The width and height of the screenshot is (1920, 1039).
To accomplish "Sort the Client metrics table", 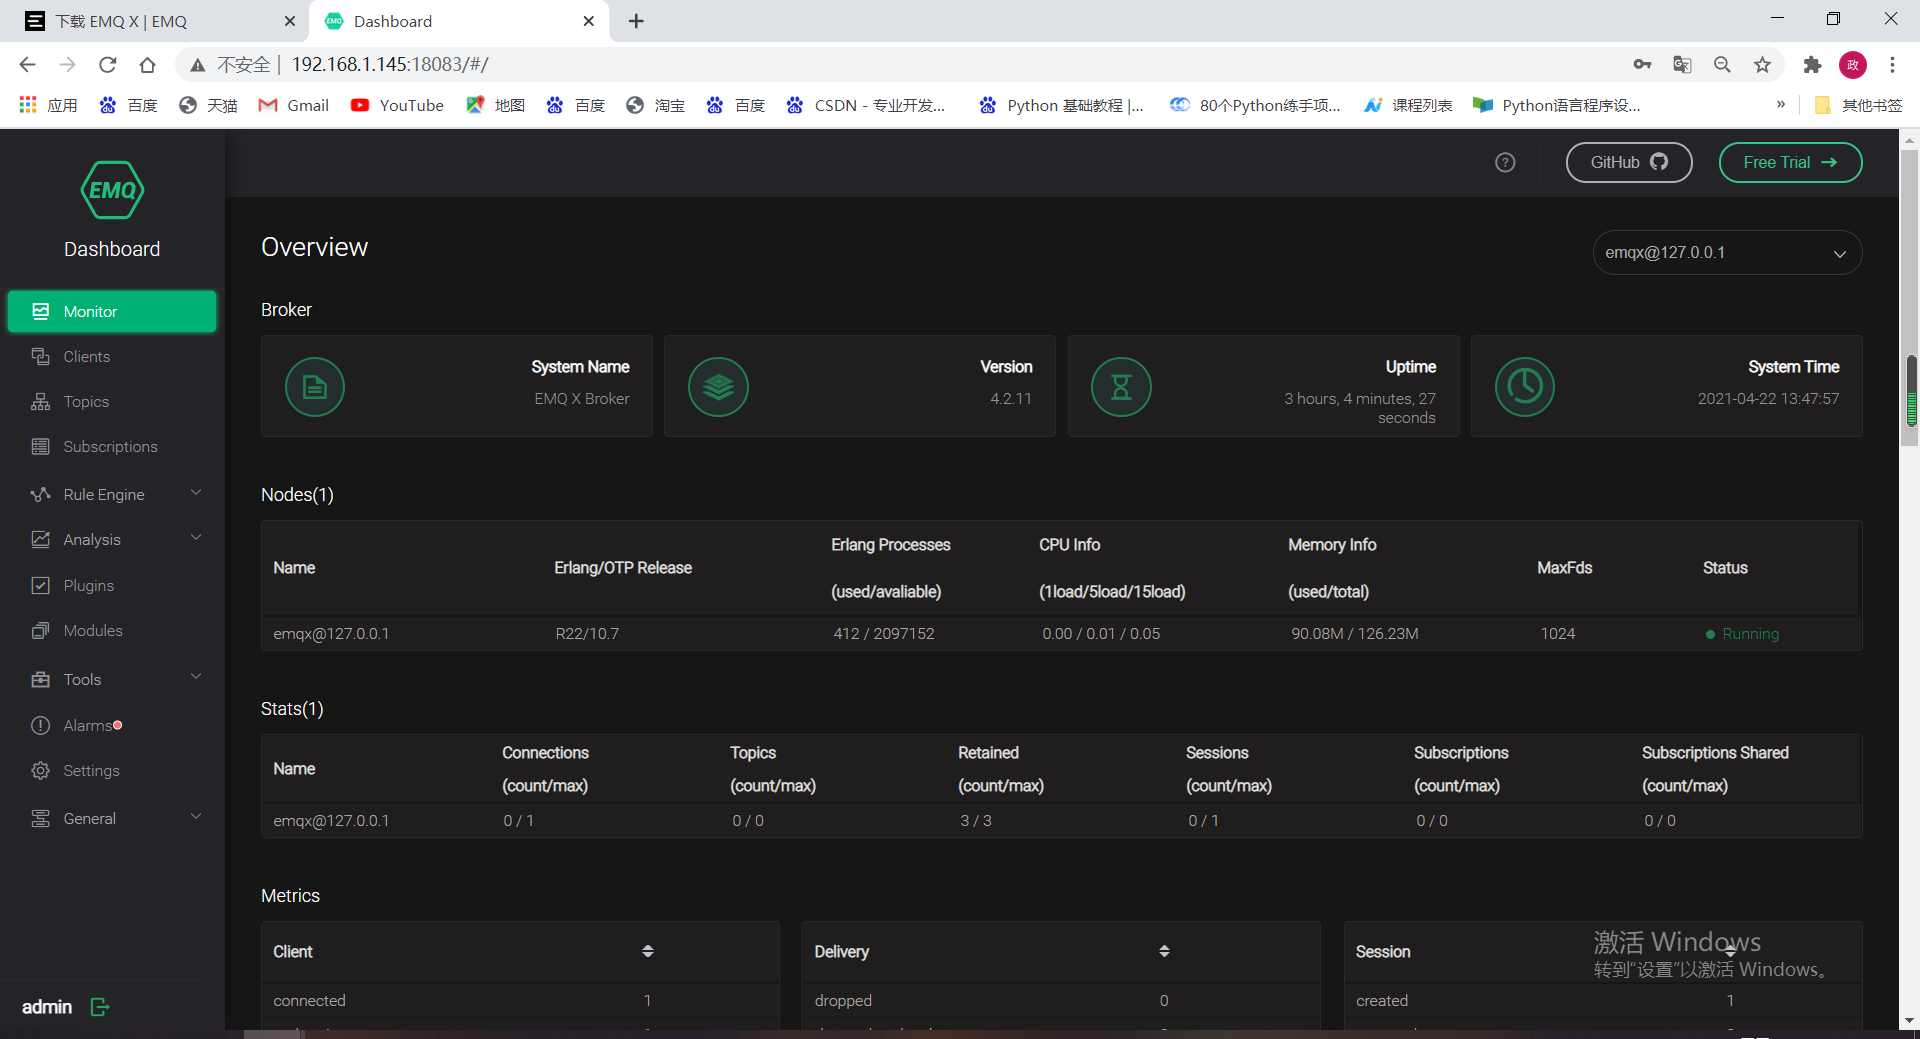I will 648,951.
